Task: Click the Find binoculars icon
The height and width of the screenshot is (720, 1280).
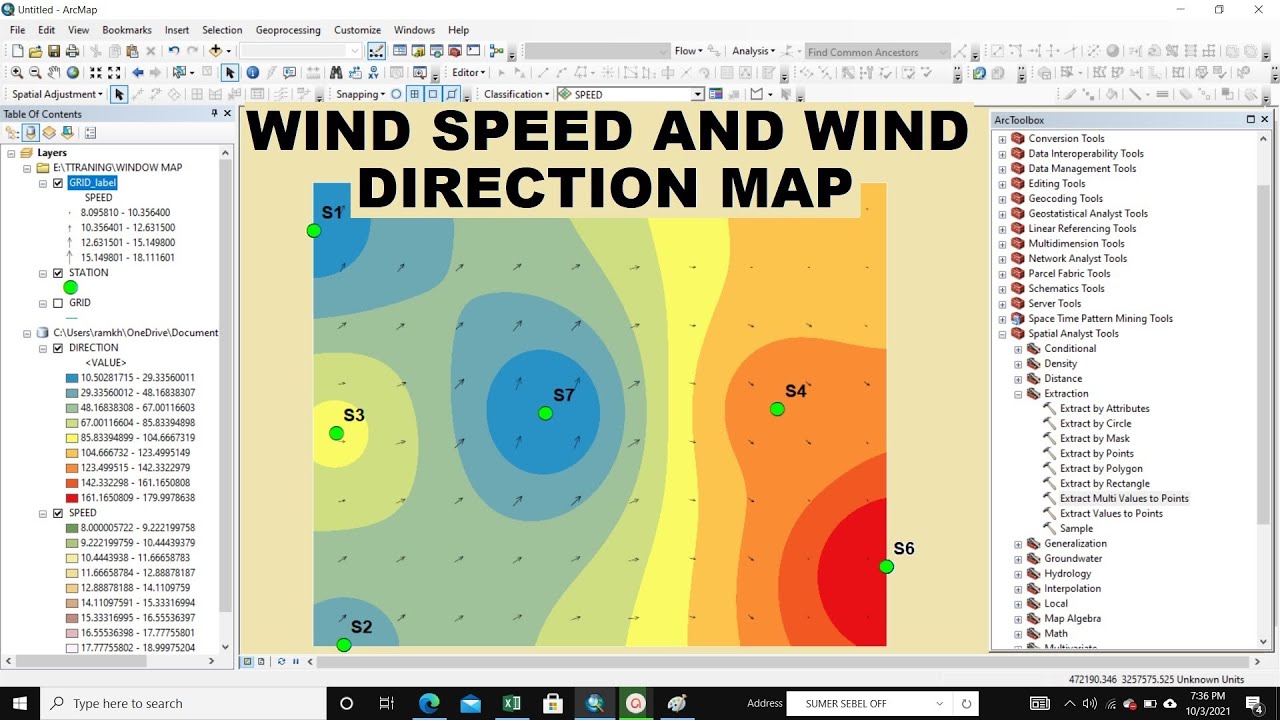Action: (336, 72)
